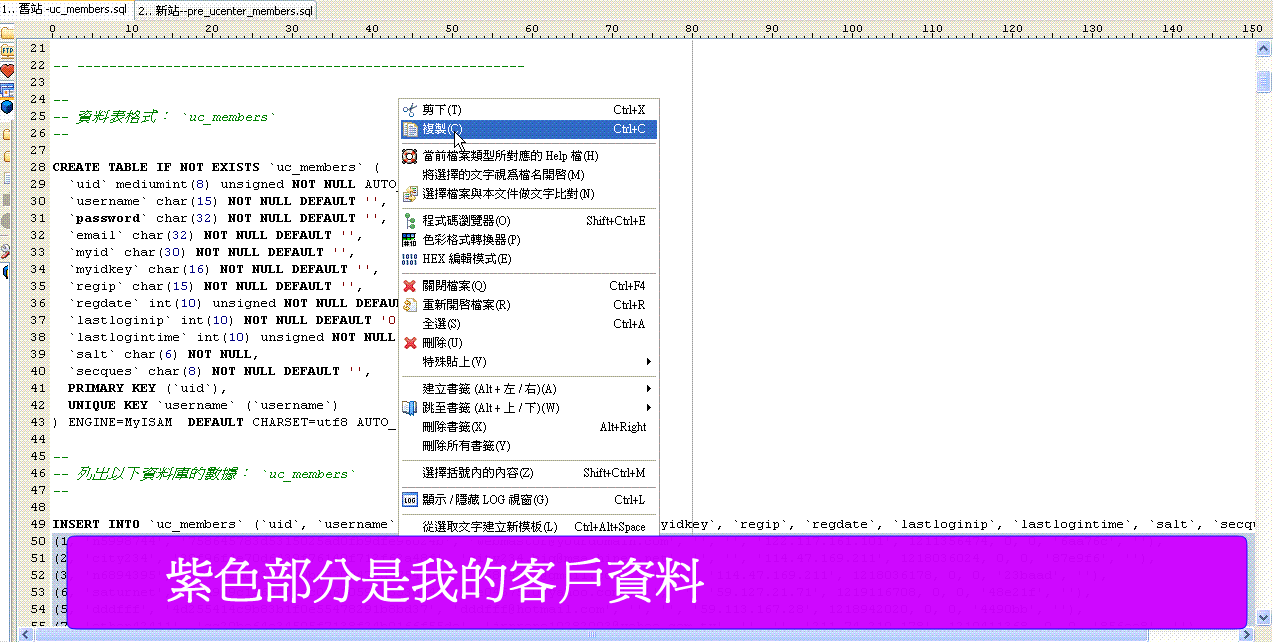This screenshot has height=642, width=1273.
Task: Switch to HEX 編輯模式
Action: [x=528, y=259]
